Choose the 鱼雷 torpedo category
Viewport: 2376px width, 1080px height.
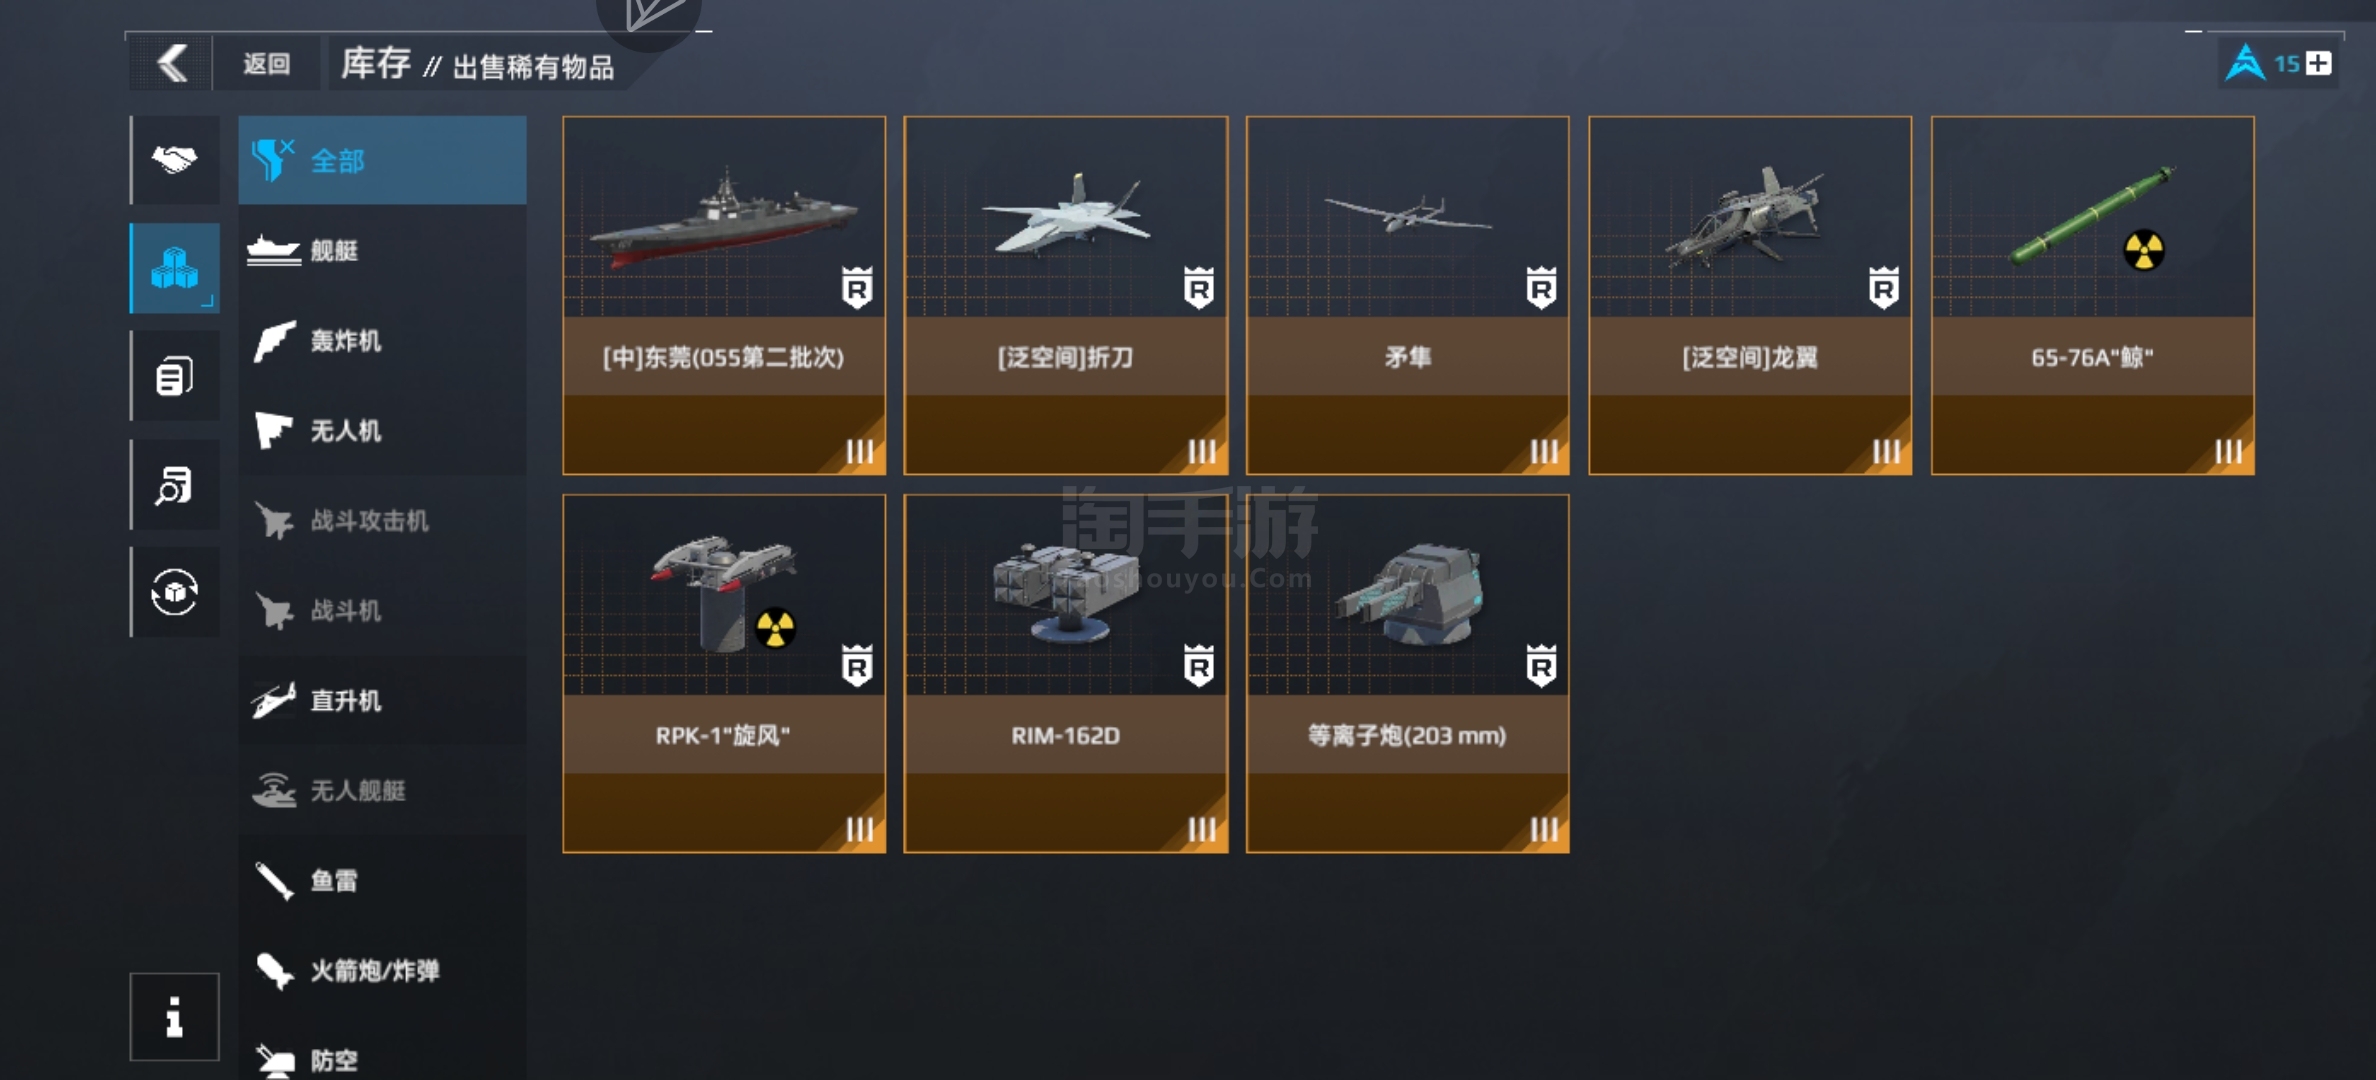tap(382, 880)
